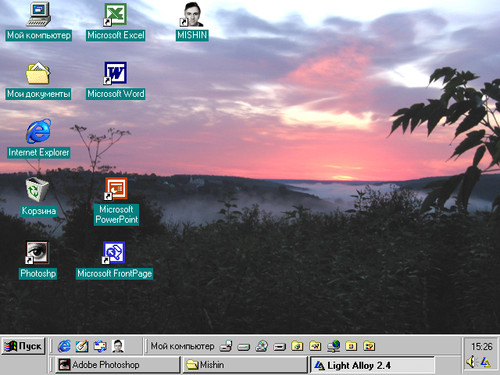
Task: Switch to the Mishin folder taskbar button
Action: 245,365
